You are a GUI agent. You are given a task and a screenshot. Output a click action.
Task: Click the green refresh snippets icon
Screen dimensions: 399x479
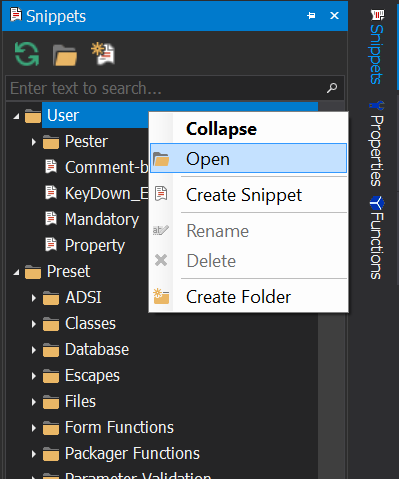[x=27, y=54]
